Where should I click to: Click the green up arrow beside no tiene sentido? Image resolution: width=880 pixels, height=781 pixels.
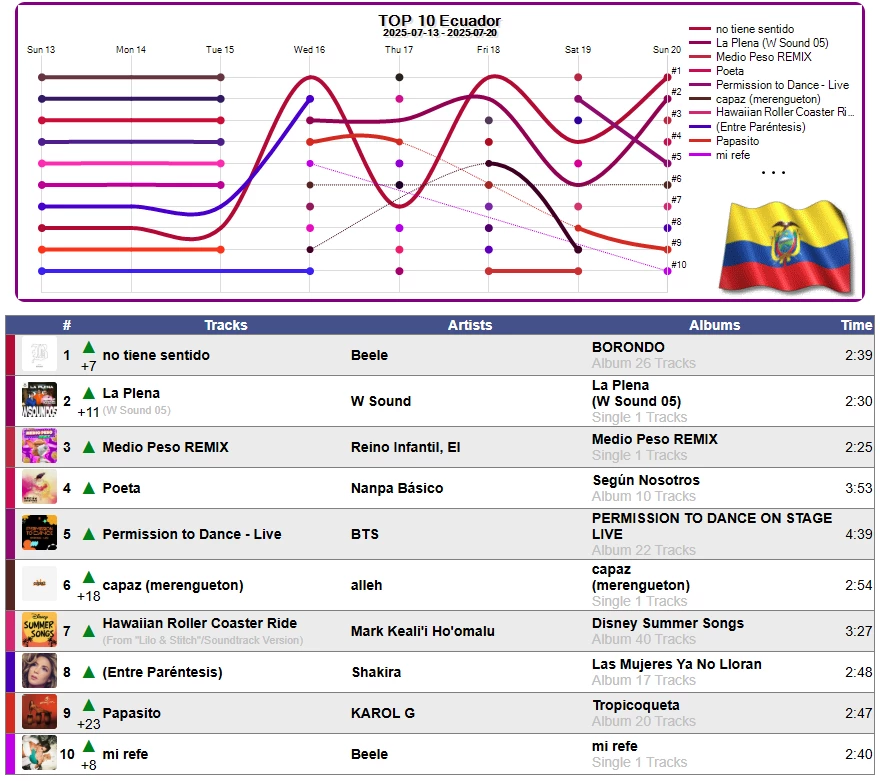pyautogui.click(x=89, y=348)
